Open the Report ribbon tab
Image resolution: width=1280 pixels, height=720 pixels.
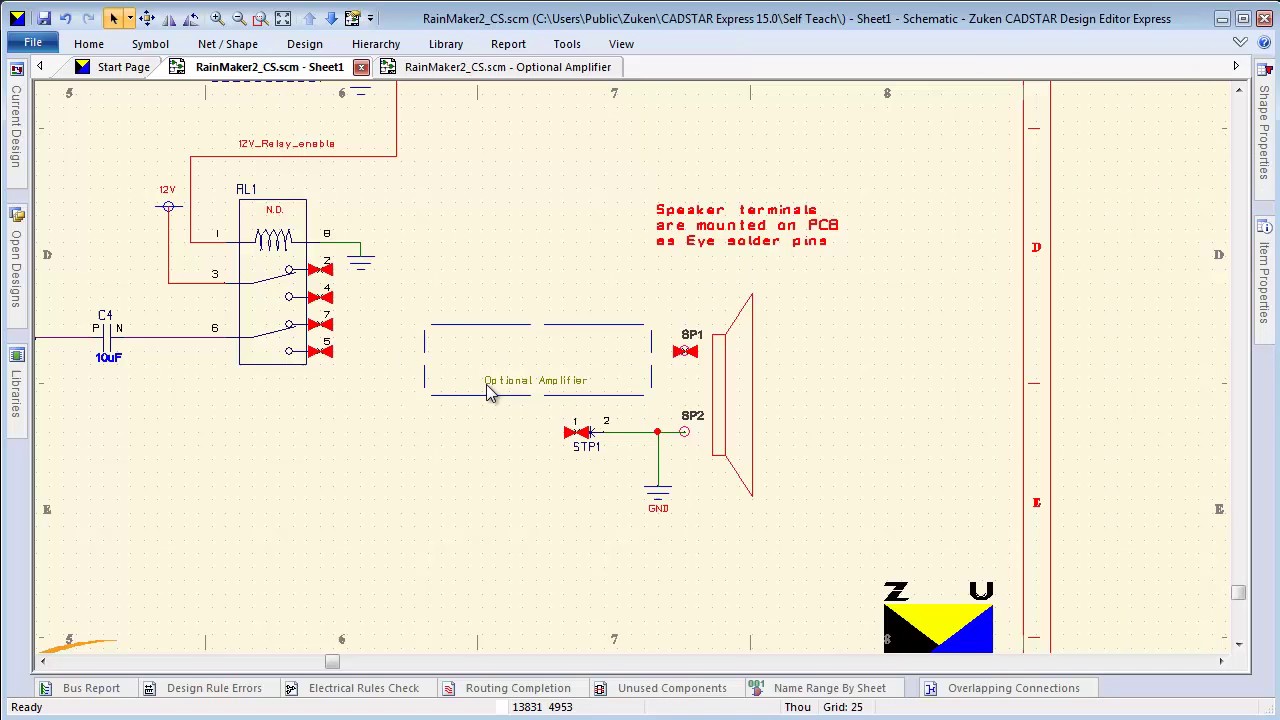pos(508,44)
